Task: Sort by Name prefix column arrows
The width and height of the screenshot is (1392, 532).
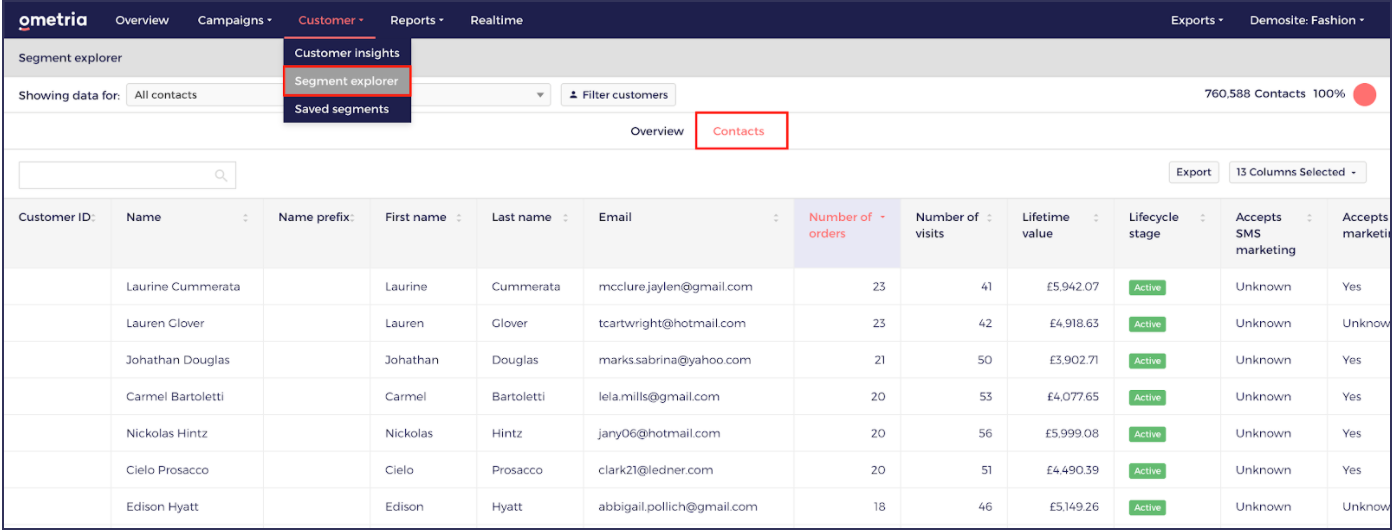Action: click(353, 217)
